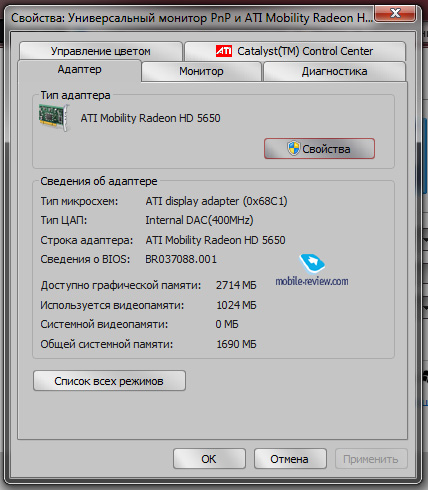
Task: Click the Тип микросхем label
Action: pyautogui.click(x=79, y=201)
